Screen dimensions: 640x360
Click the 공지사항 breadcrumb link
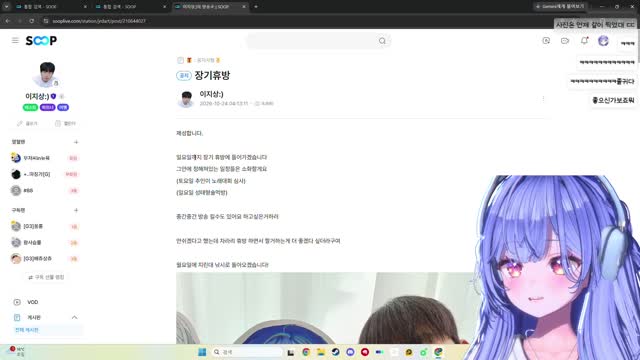[206, 60]
